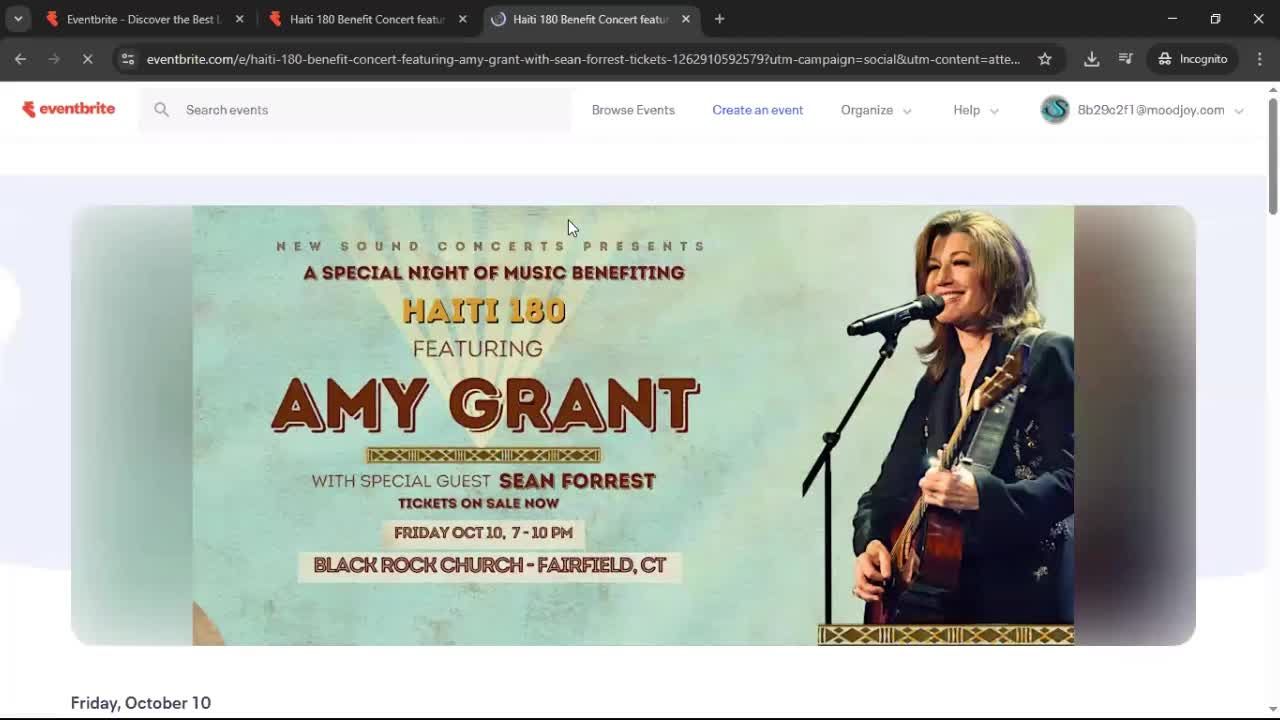
Task: Bookmark this page with the star icon
Action: point(1045,59)
